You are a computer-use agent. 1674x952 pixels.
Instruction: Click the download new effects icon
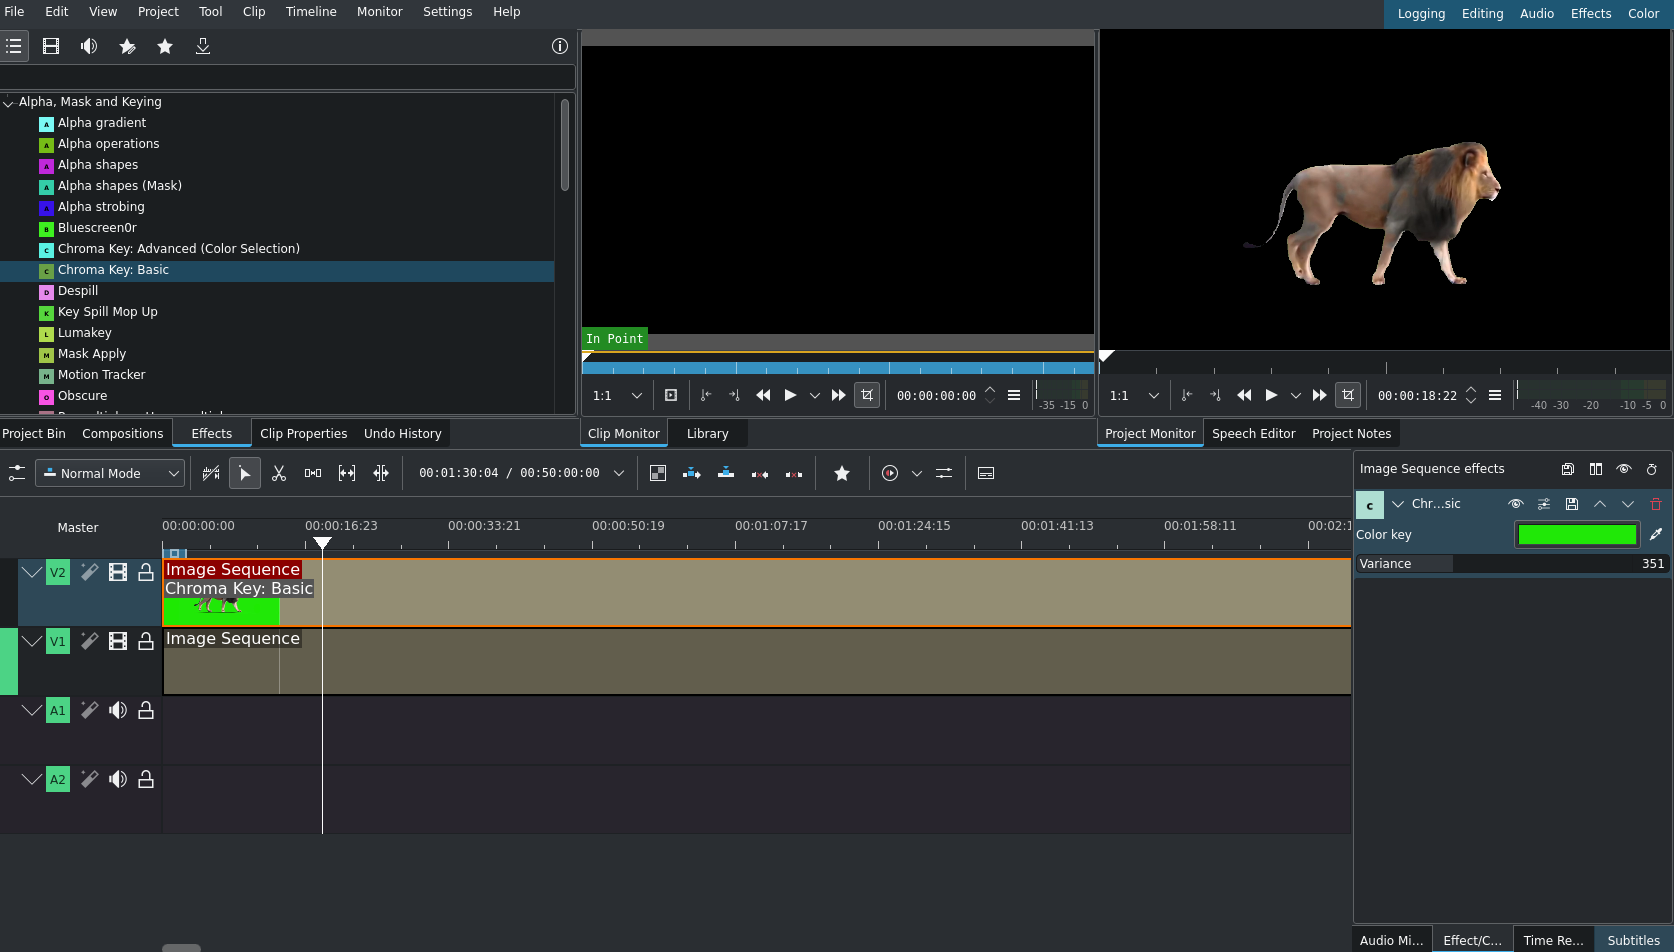pos(203,46)
